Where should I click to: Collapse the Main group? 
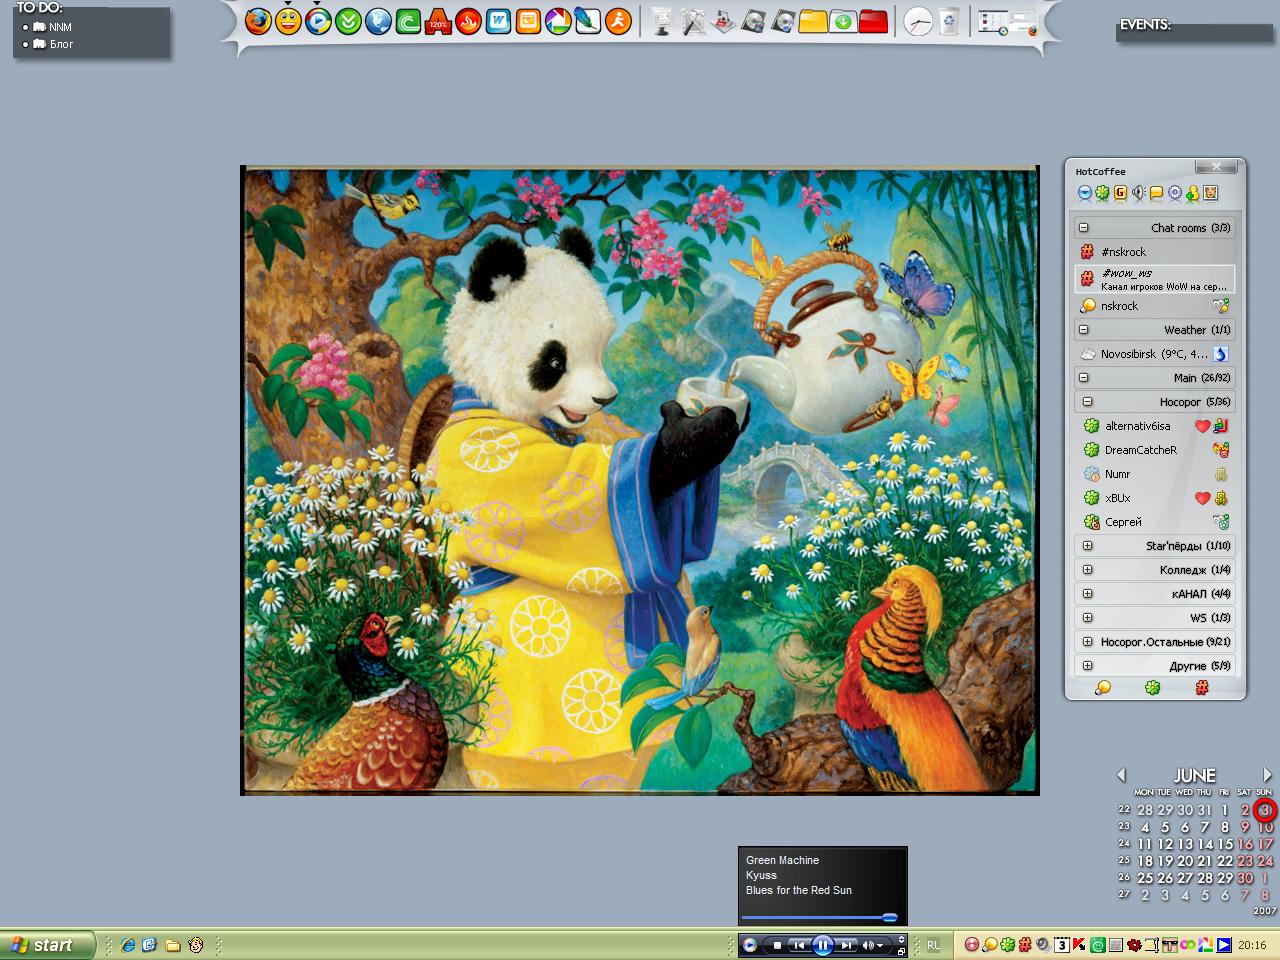1083,378
